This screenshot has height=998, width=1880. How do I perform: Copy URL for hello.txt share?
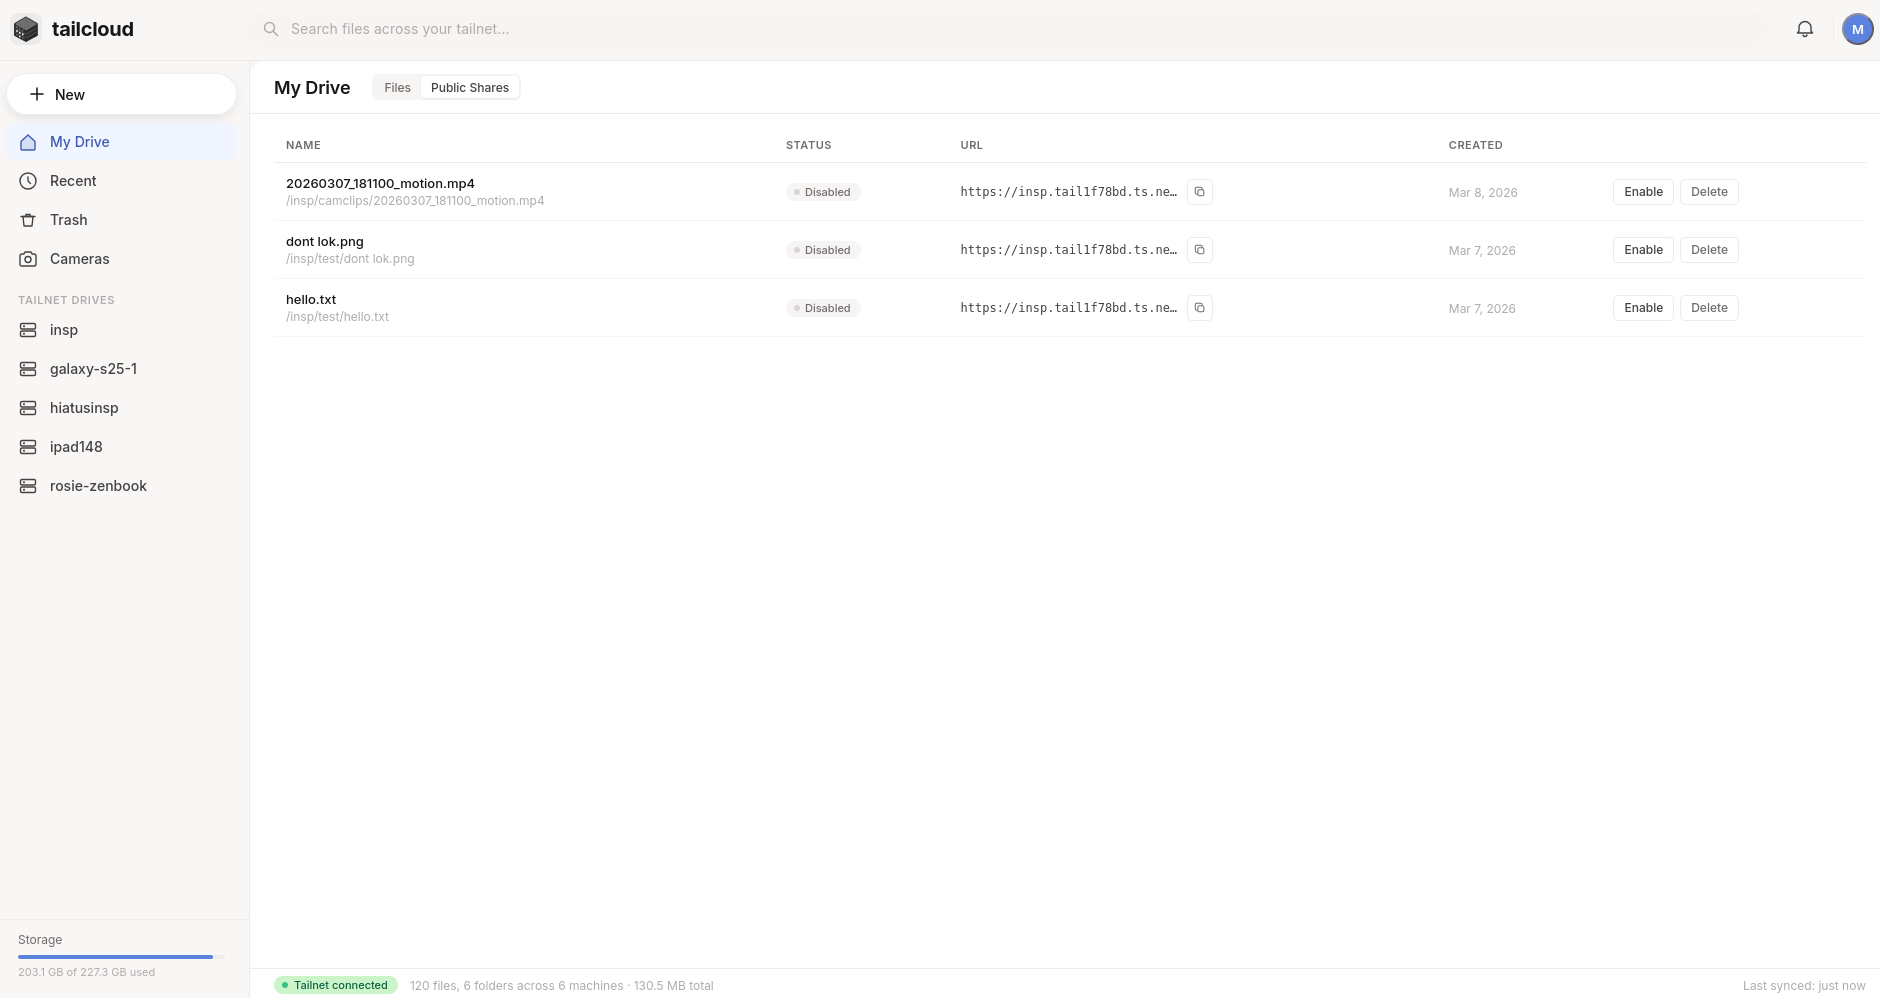1200,308
